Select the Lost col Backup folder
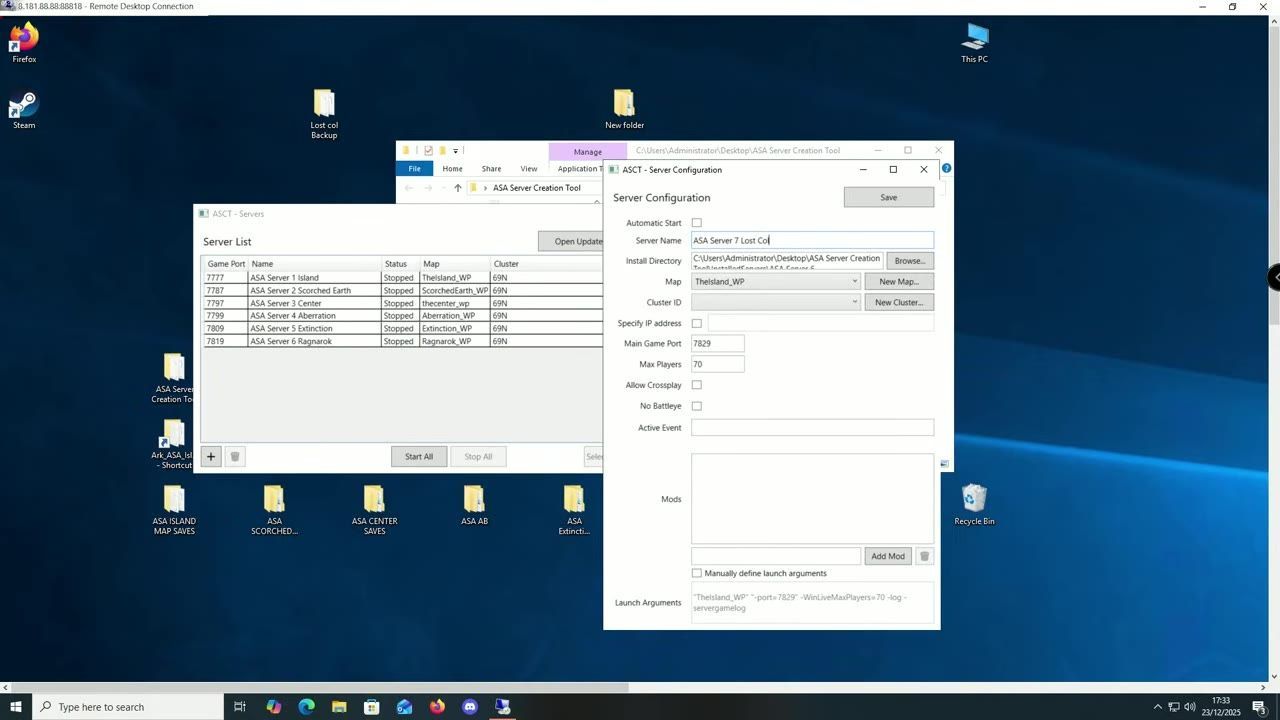Screen dimensions: 1280x720 click(324, 114)
